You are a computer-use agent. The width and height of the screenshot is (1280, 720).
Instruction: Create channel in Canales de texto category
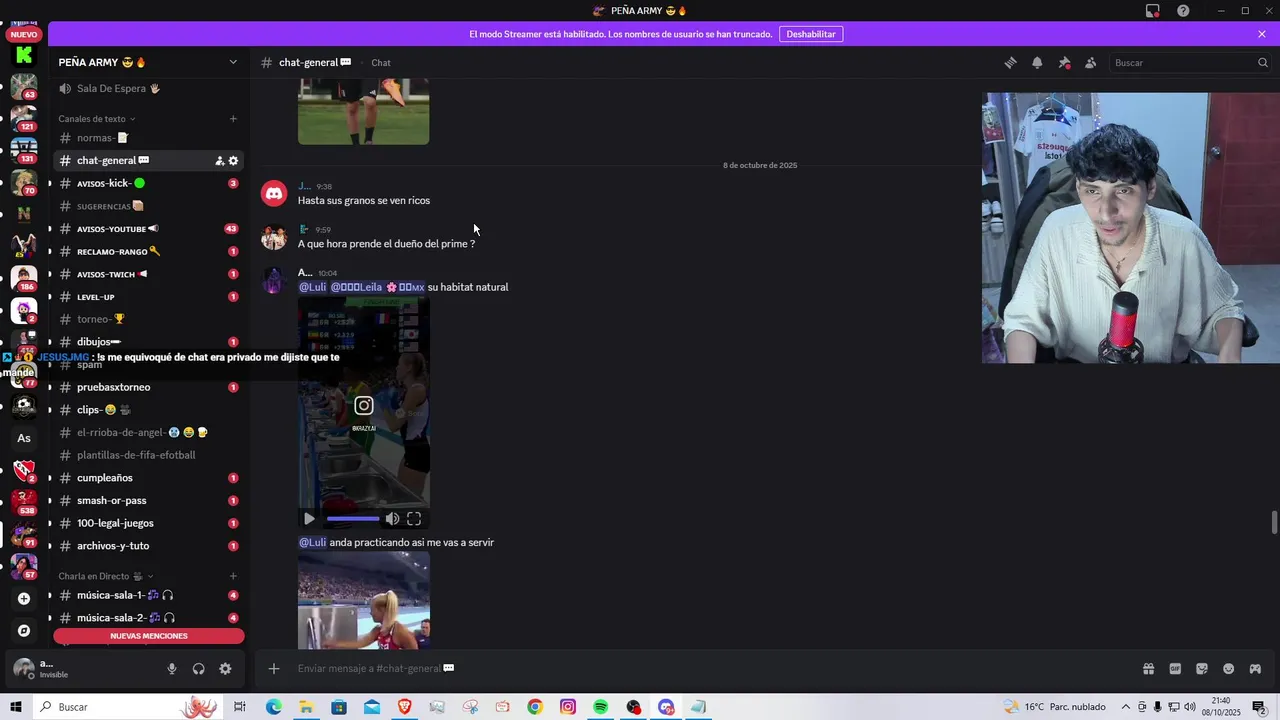233,119
